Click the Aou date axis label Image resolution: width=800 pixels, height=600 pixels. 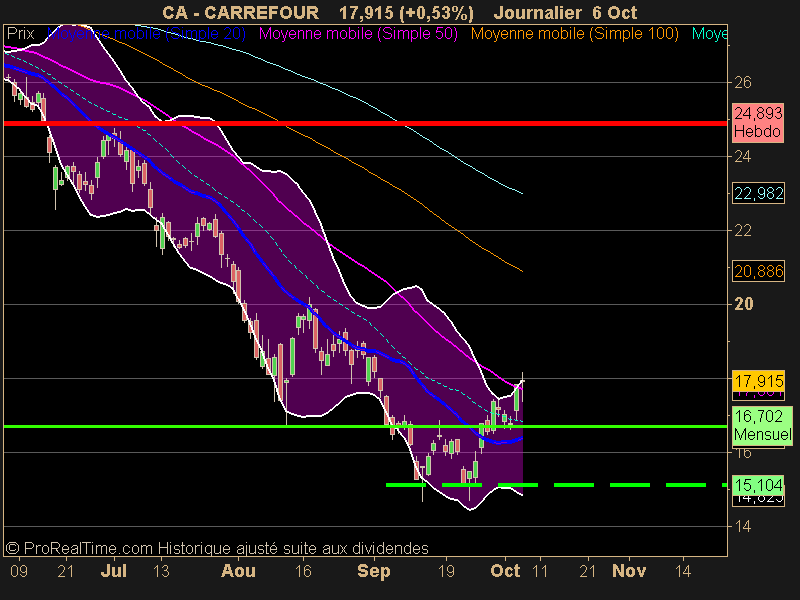tap(238, 570)
